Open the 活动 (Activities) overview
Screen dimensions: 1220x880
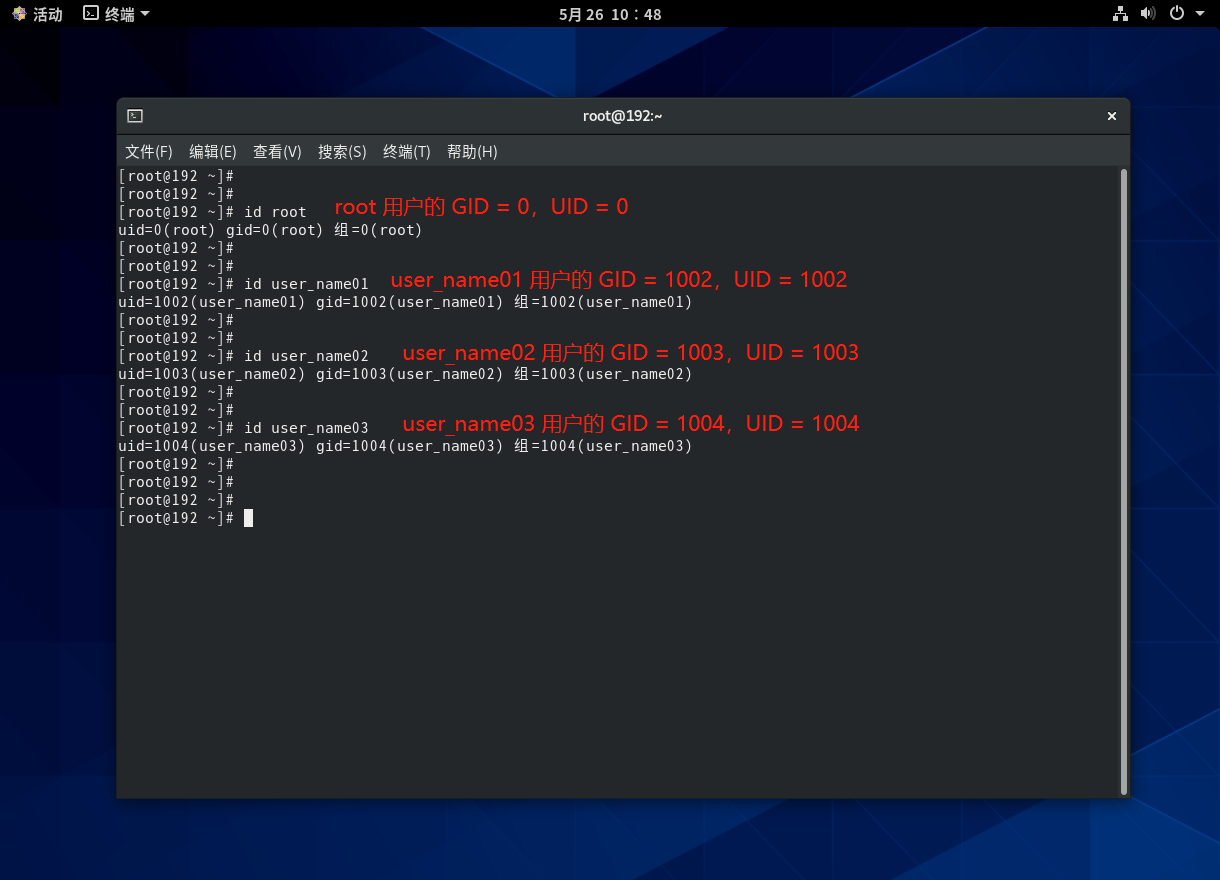tap(37, 14)
